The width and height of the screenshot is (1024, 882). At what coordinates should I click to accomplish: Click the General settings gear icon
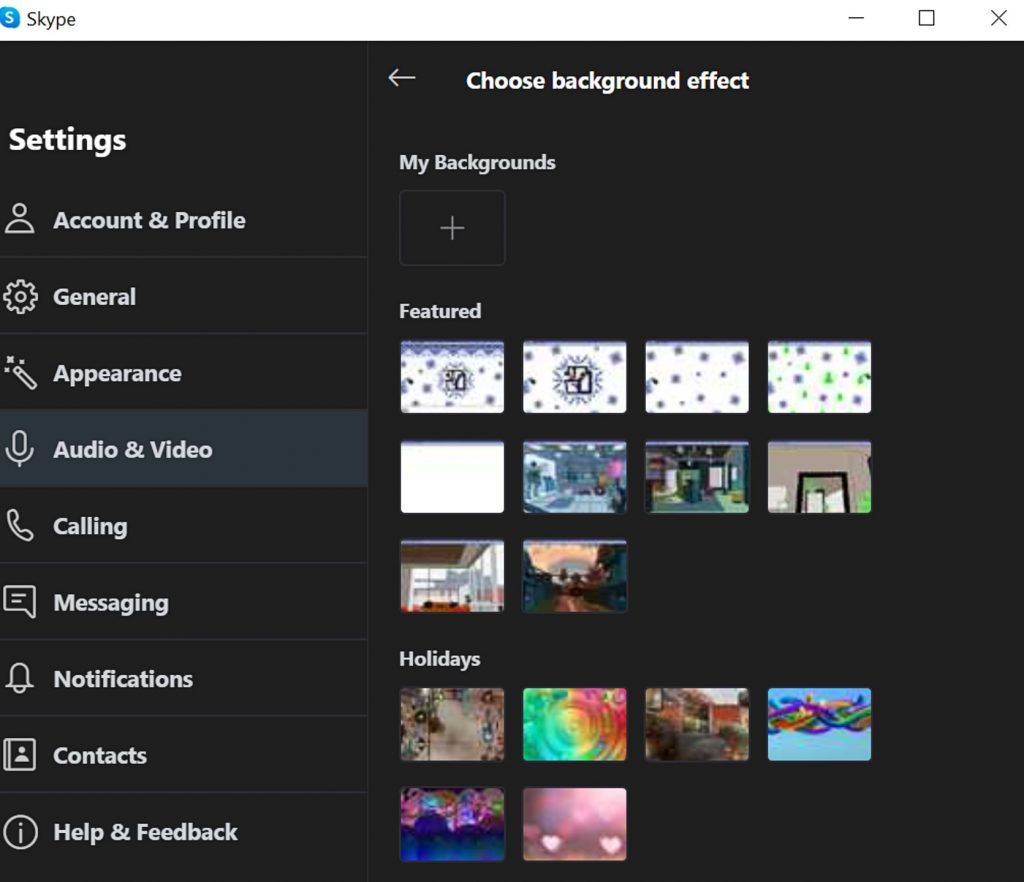(x=22, y=296)
